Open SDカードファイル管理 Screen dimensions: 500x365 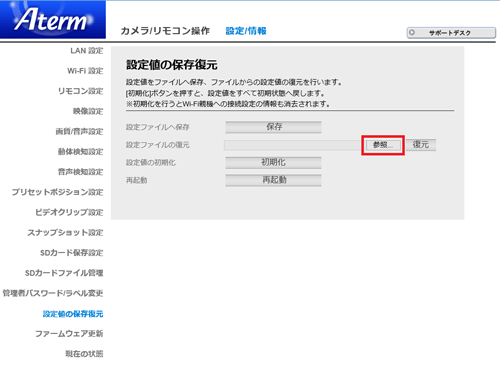[64, 273]
